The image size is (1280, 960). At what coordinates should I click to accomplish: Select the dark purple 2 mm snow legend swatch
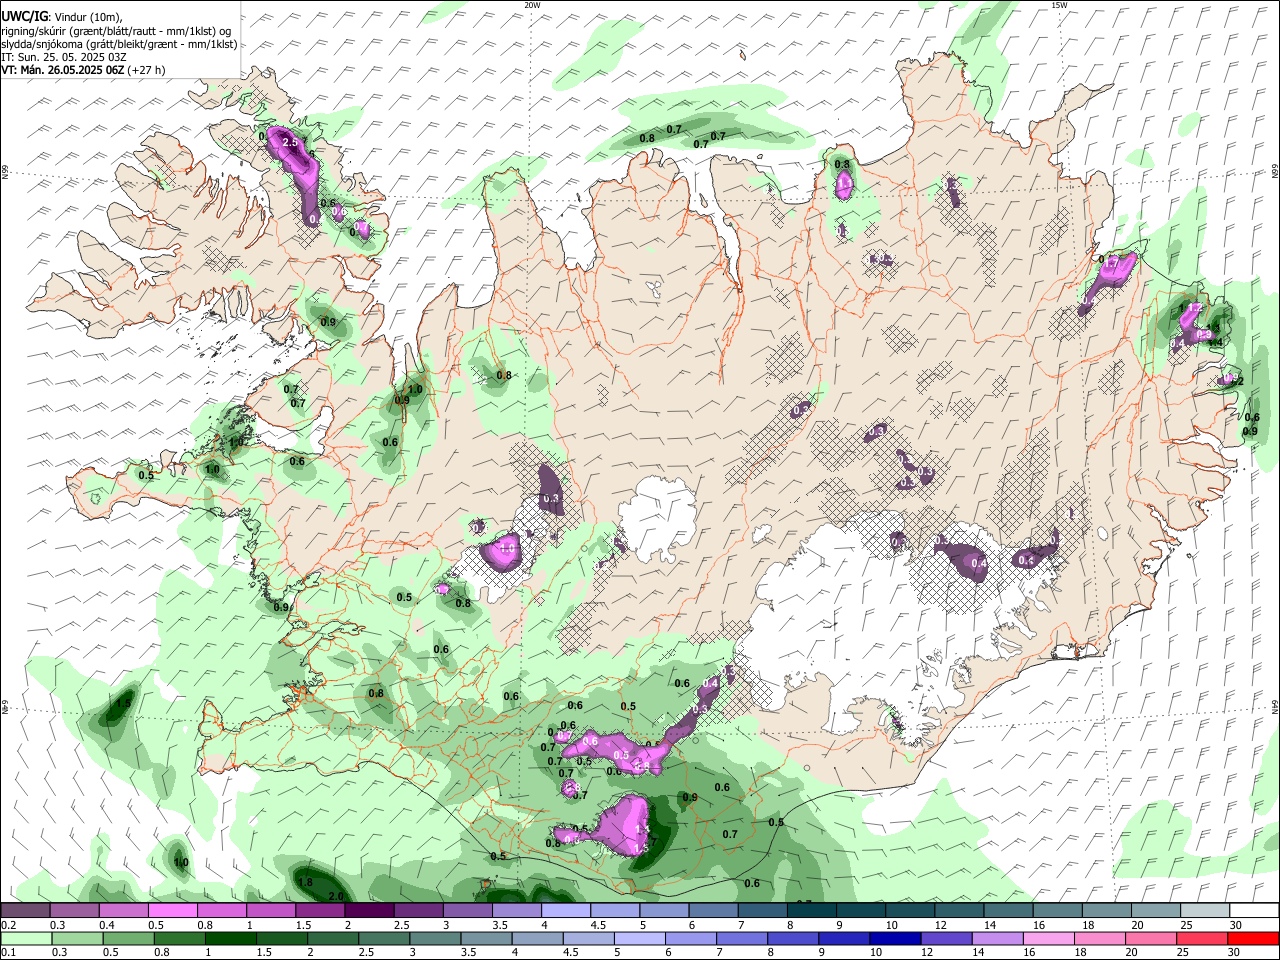370,911
